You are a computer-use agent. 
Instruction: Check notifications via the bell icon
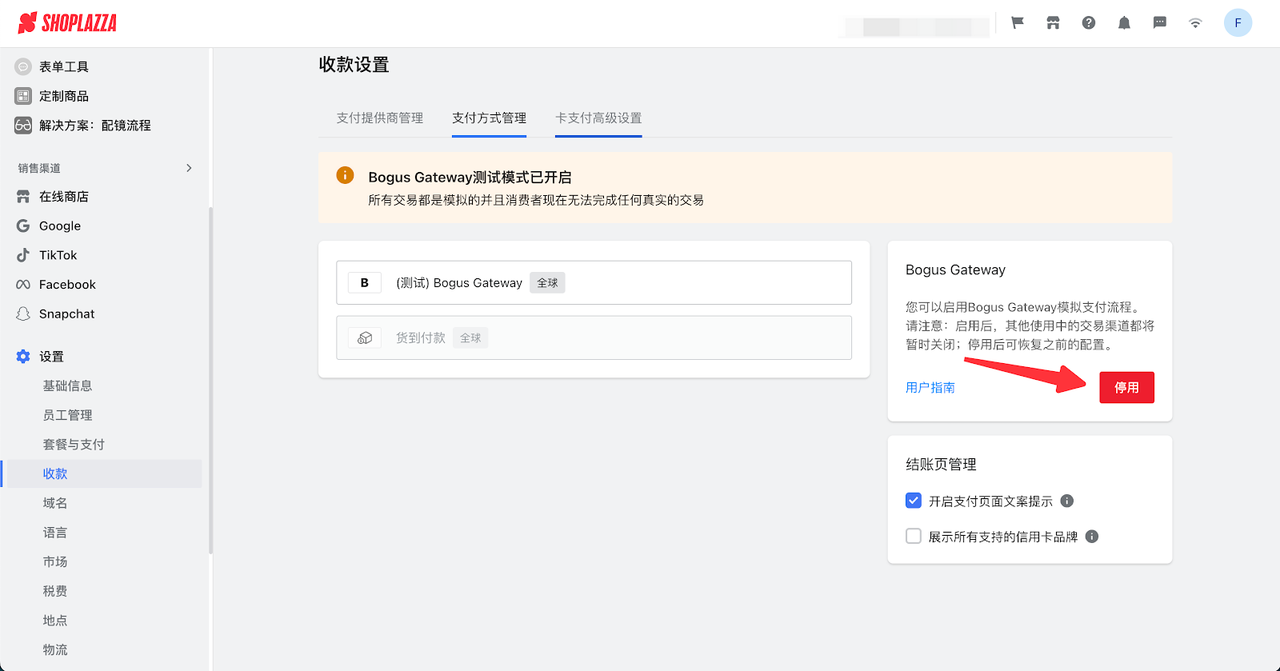1123,21
